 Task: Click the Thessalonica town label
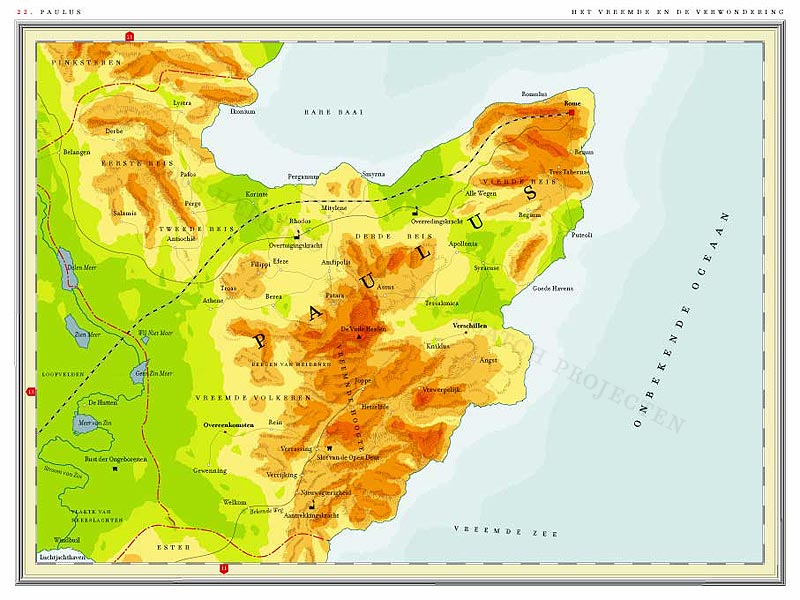pos(444,301)
